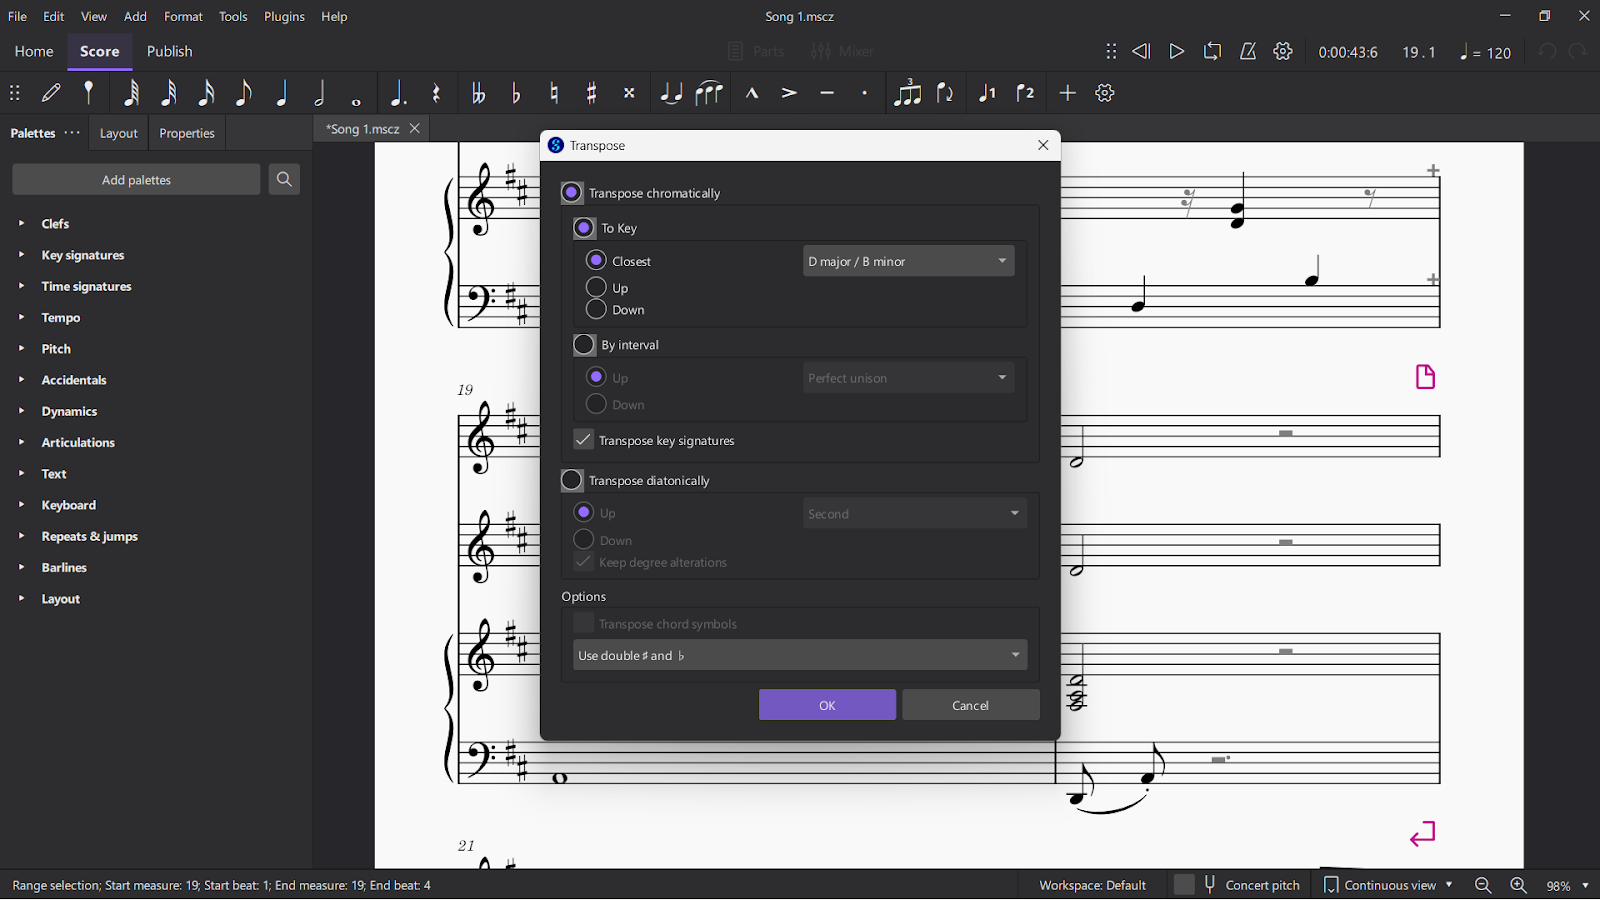The width and height of the screenshot is (1600, 900).
Task: Switch to Voice 1
Action: pos(987,93)
